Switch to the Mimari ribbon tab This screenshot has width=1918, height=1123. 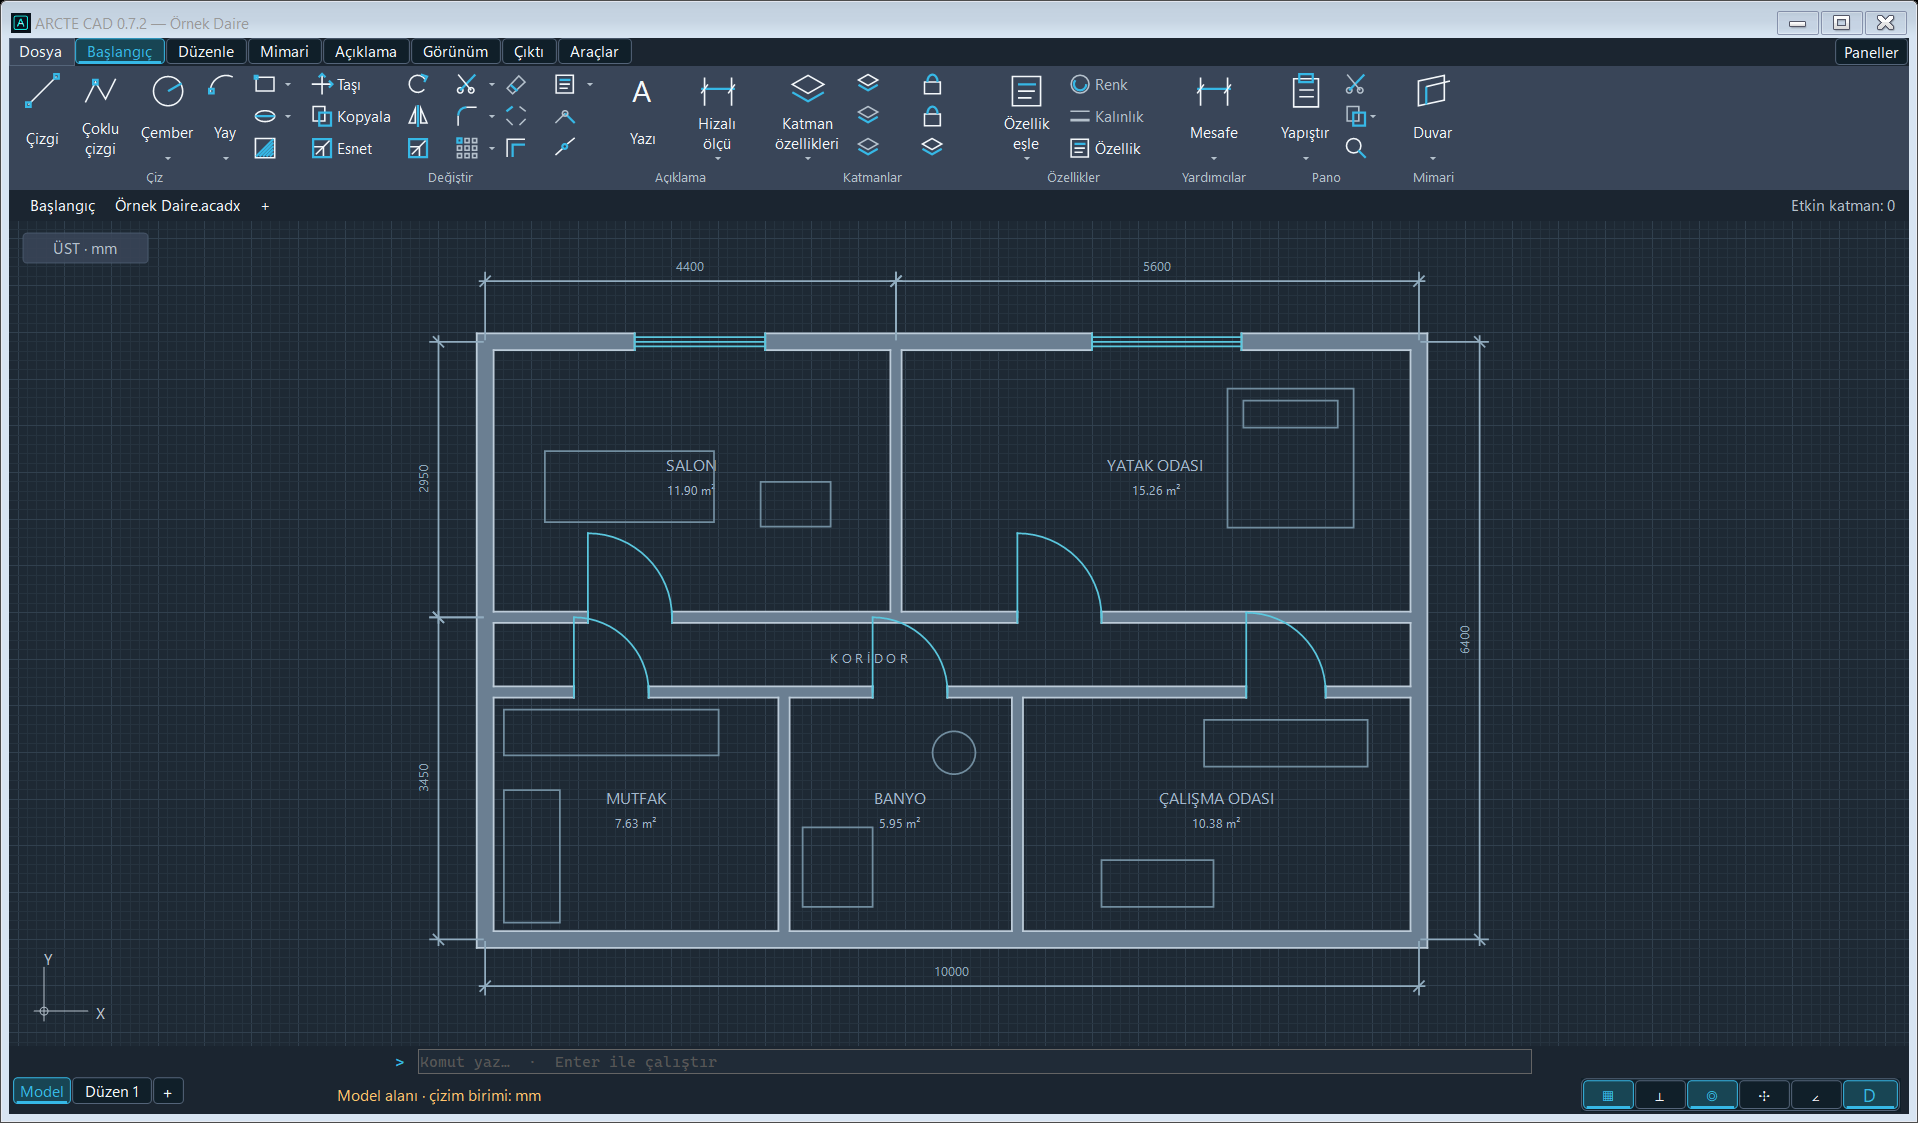coord(284,51)
